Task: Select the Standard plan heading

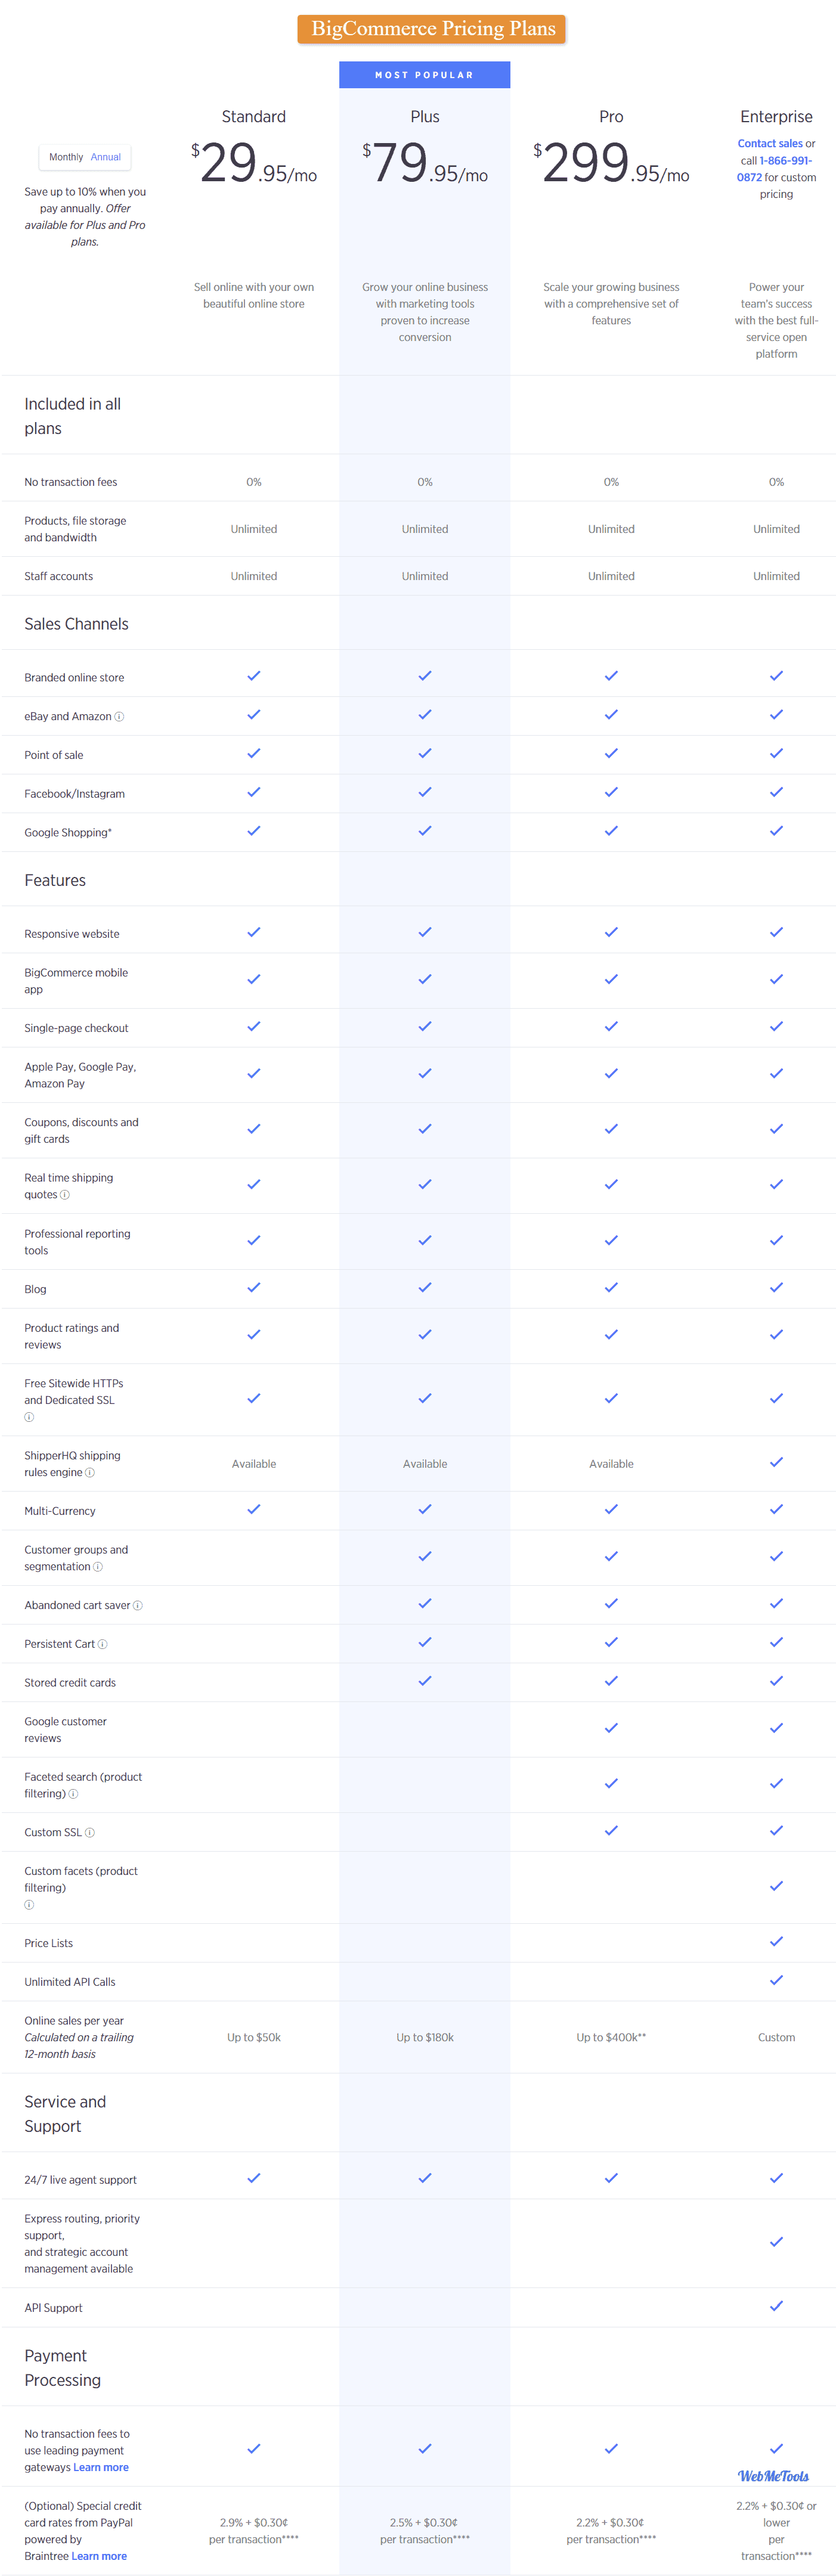Action: (x=254, y=117)
